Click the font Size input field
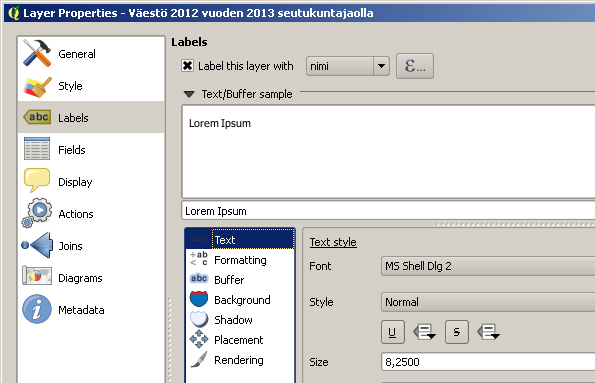The width and height of the screenshot is (595, 383). pos(488,362)
